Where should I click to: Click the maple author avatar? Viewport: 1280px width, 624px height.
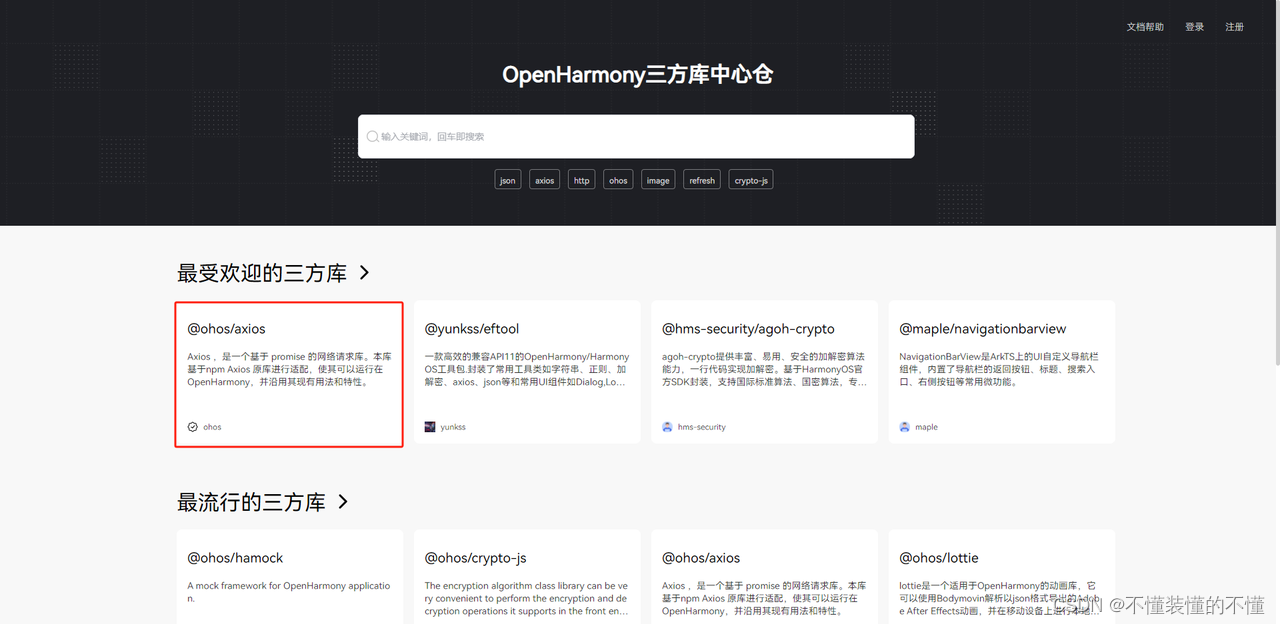click(904, 427)
